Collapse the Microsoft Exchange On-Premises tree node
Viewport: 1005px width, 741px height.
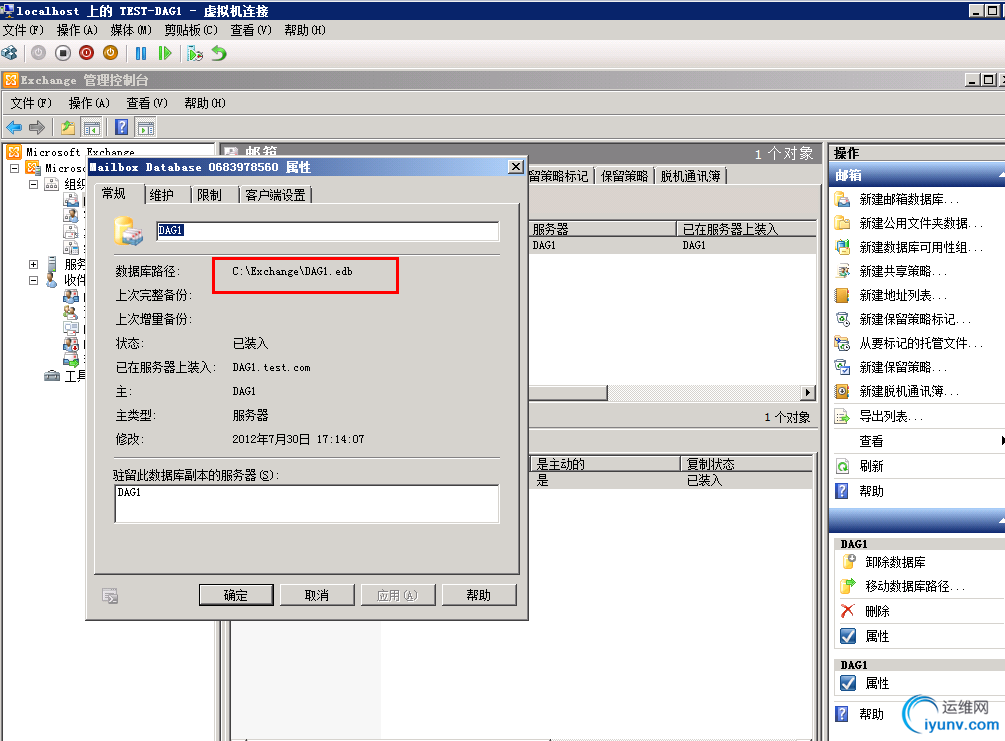[14, 168]
